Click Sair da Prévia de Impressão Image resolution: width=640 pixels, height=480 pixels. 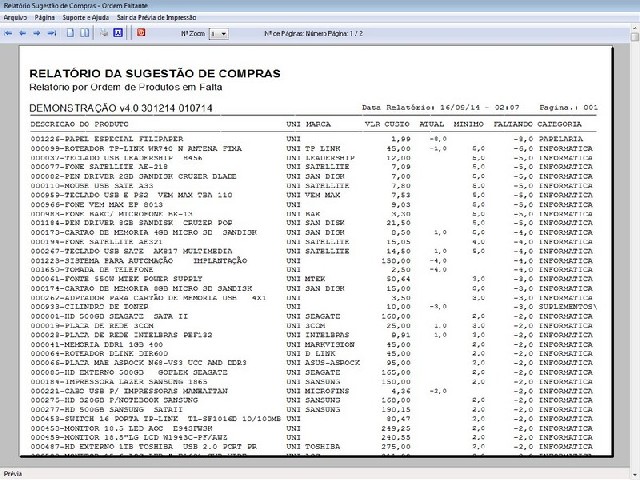tap(156, 18)
